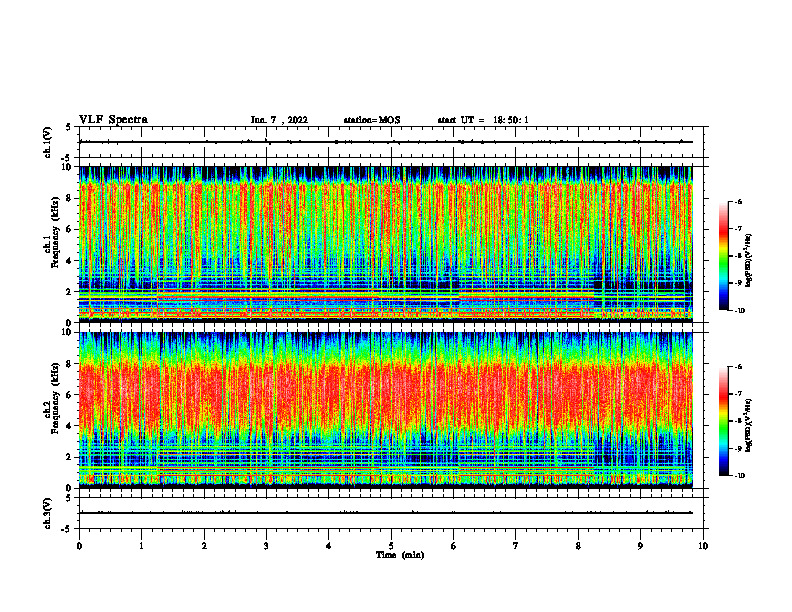This screenshot has height=612, width=792.
Task: Click the 4 kHz tick on ch.1 axis
Action: click(70, 261)
